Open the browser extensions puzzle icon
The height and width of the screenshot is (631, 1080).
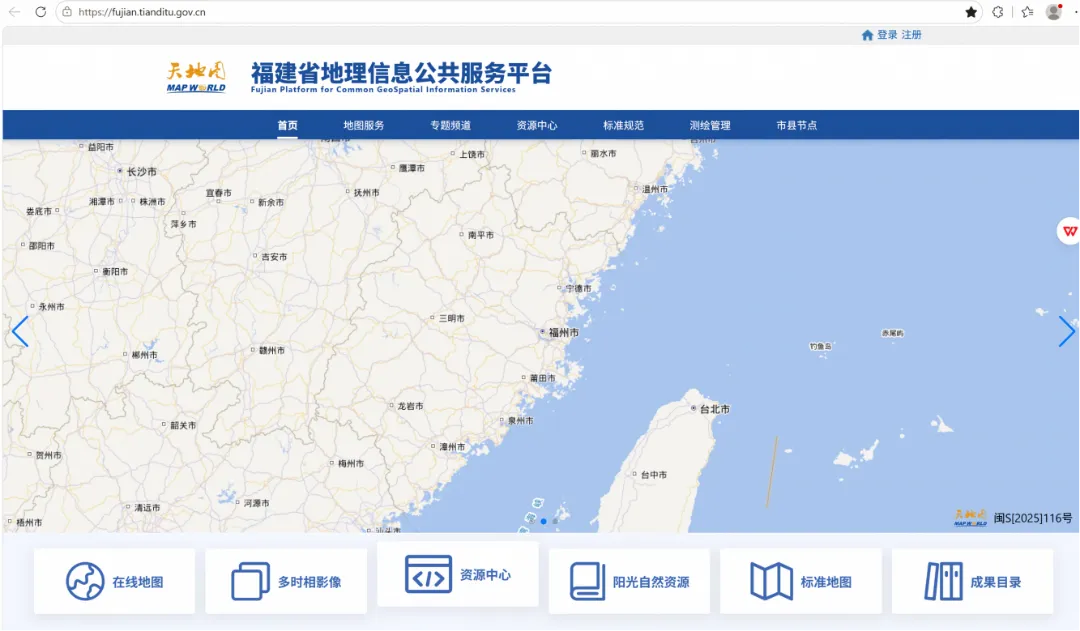point(997,12)
